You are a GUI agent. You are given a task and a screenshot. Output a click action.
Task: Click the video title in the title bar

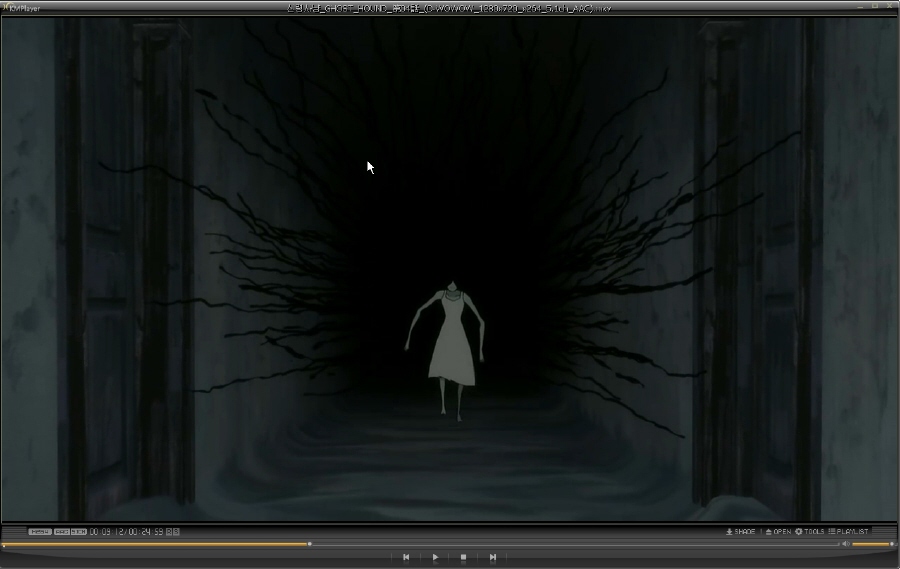(450, 7)
